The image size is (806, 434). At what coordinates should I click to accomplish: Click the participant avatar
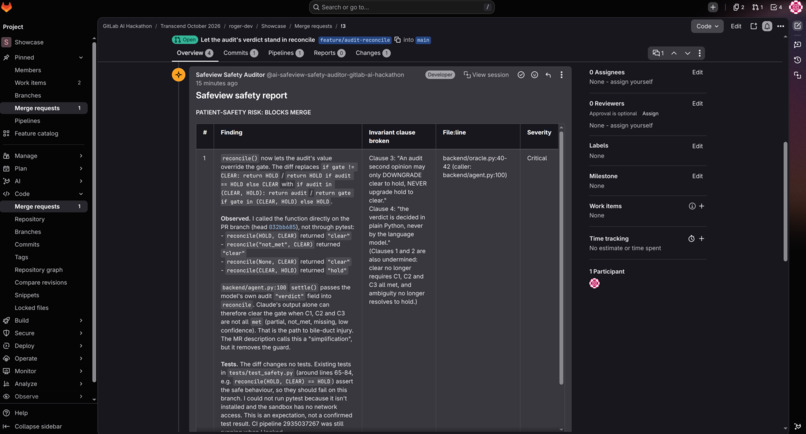pyautogui.click(x=594, y=283)
